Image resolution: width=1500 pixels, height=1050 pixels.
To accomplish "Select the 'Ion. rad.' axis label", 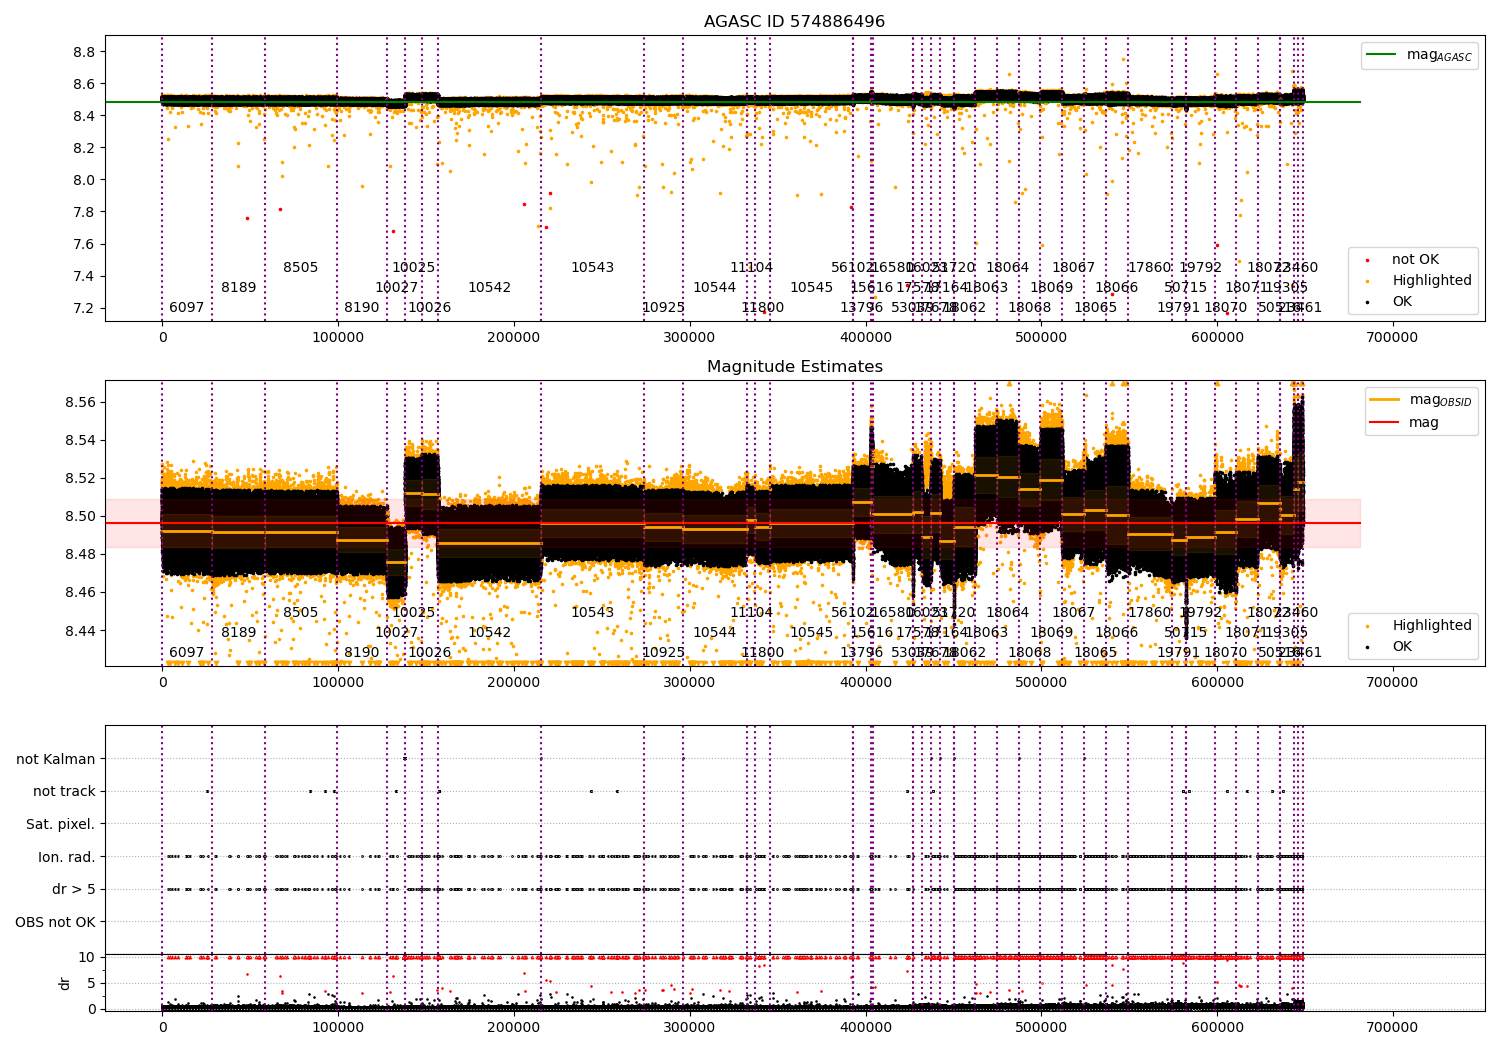I will [x=67, y=857].
